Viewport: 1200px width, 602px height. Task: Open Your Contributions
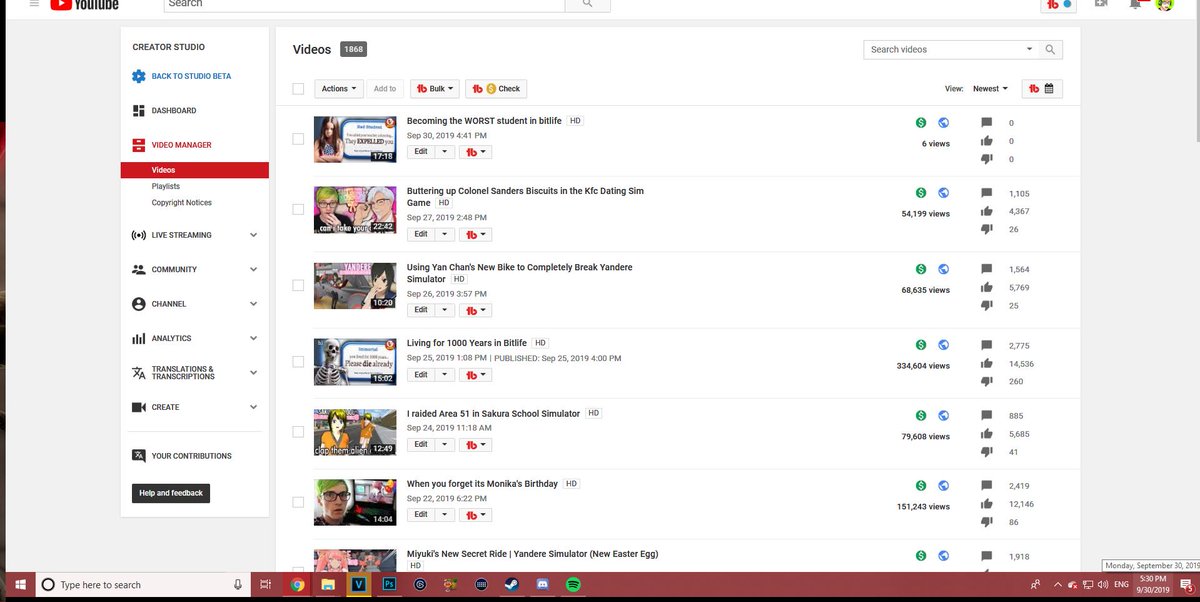pyautogui.click(x=191, y=456)
